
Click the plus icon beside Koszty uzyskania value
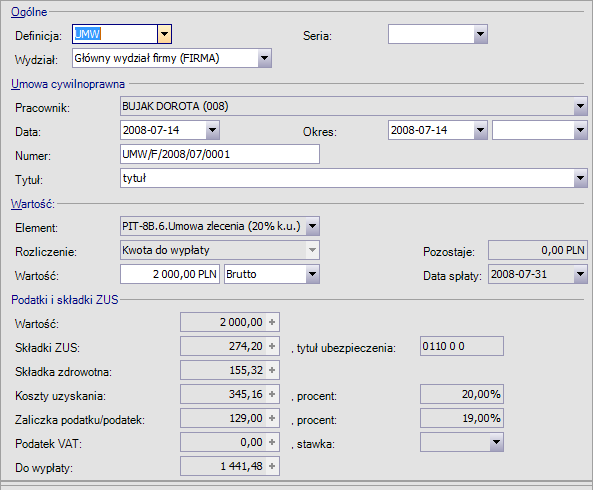point(272,394)
